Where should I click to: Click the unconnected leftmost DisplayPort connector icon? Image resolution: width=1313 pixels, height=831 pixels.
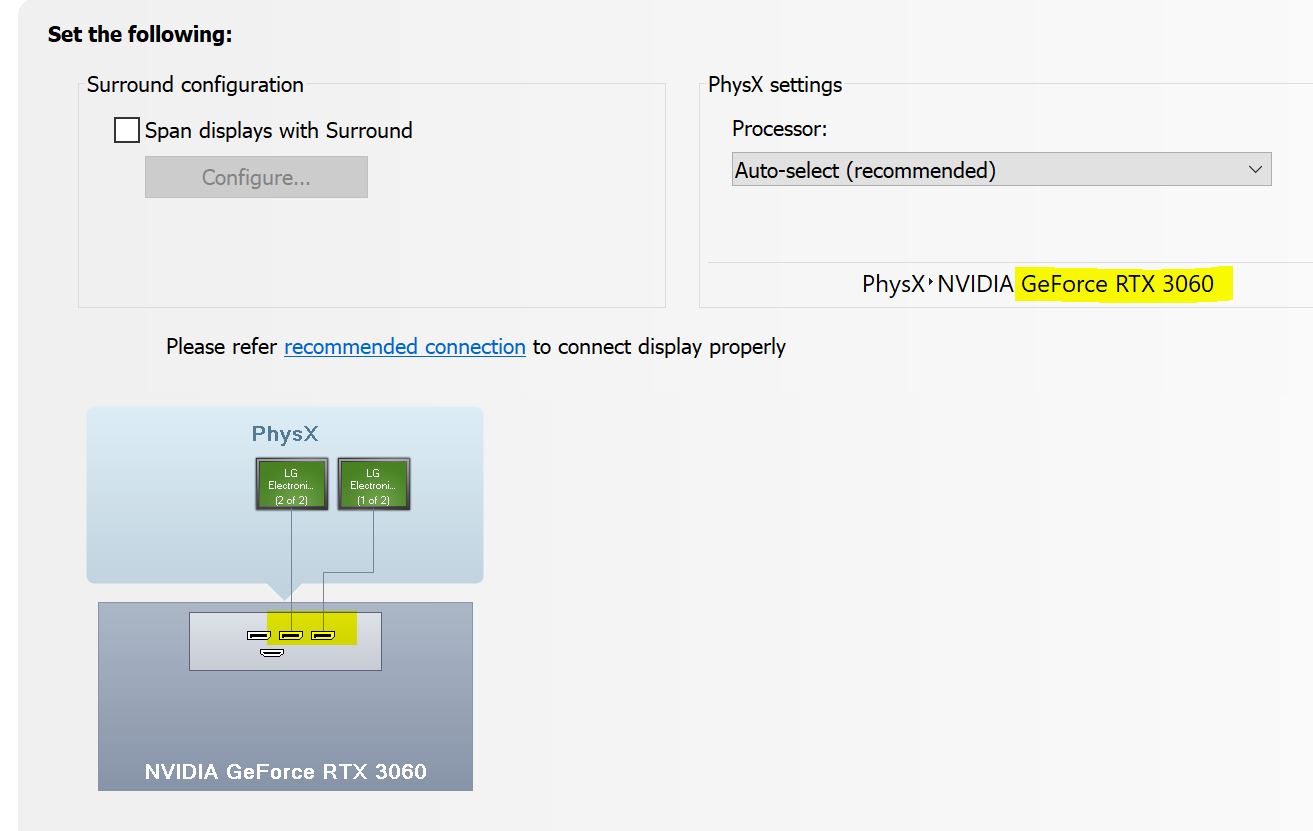(x=258, y=635)
